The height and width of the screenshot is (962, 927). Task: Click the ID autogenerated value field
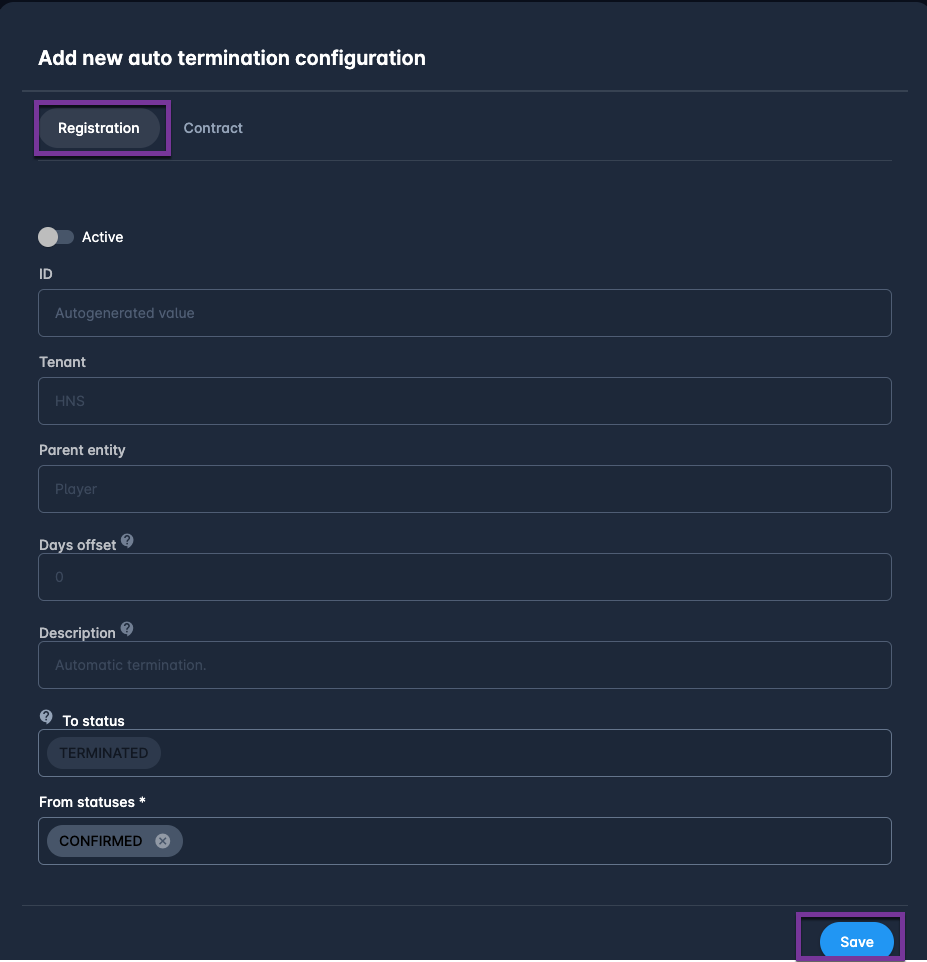[x=464, y=313]
